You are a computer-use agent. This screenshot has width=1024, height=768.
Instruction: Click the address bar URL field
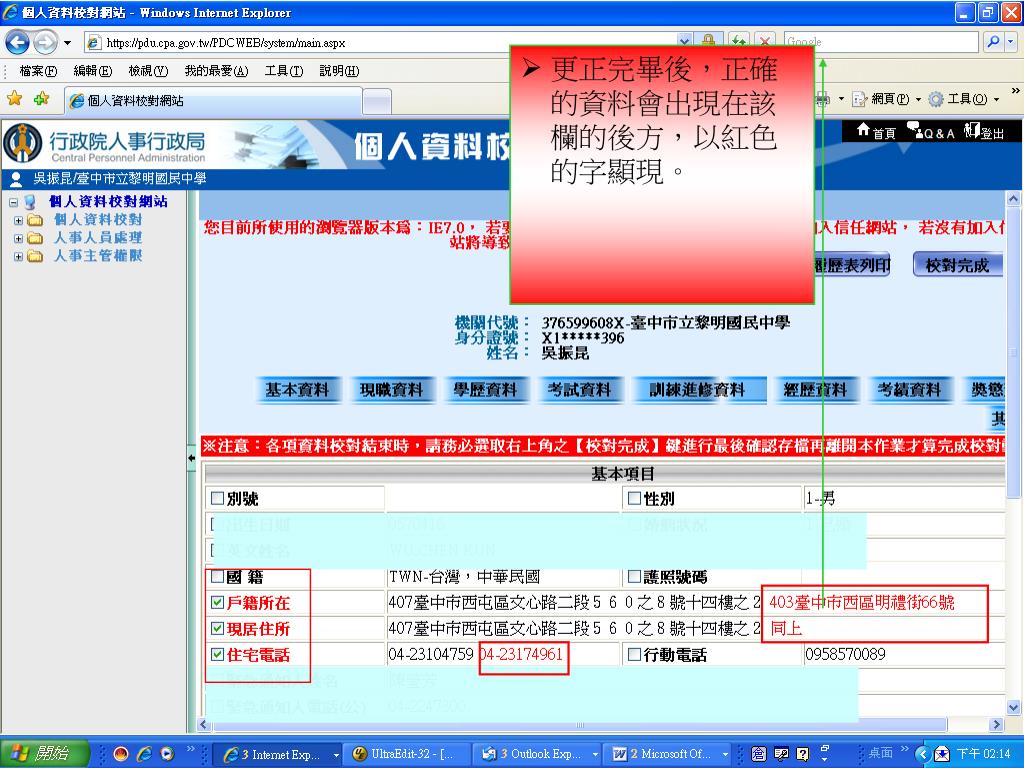tap(382, 43)
